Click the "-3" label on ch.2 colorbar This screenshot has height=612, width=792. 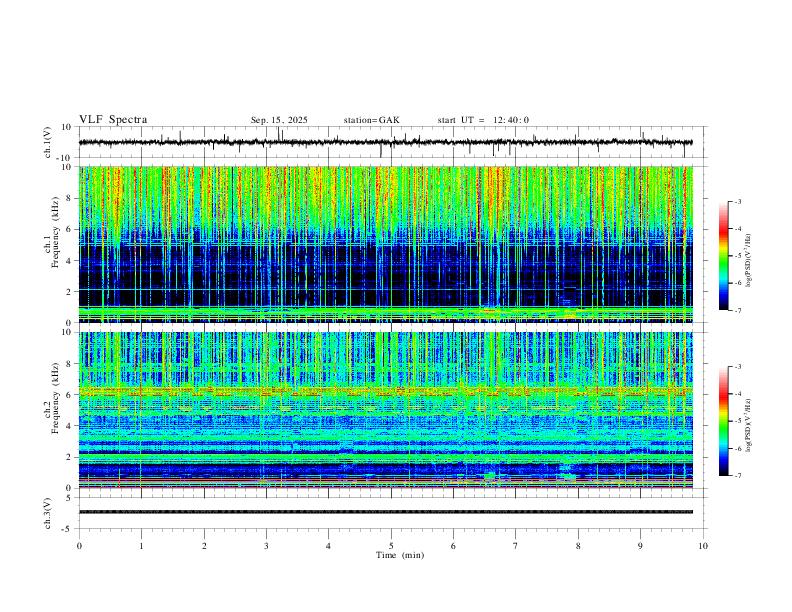[x=737, y=367]
